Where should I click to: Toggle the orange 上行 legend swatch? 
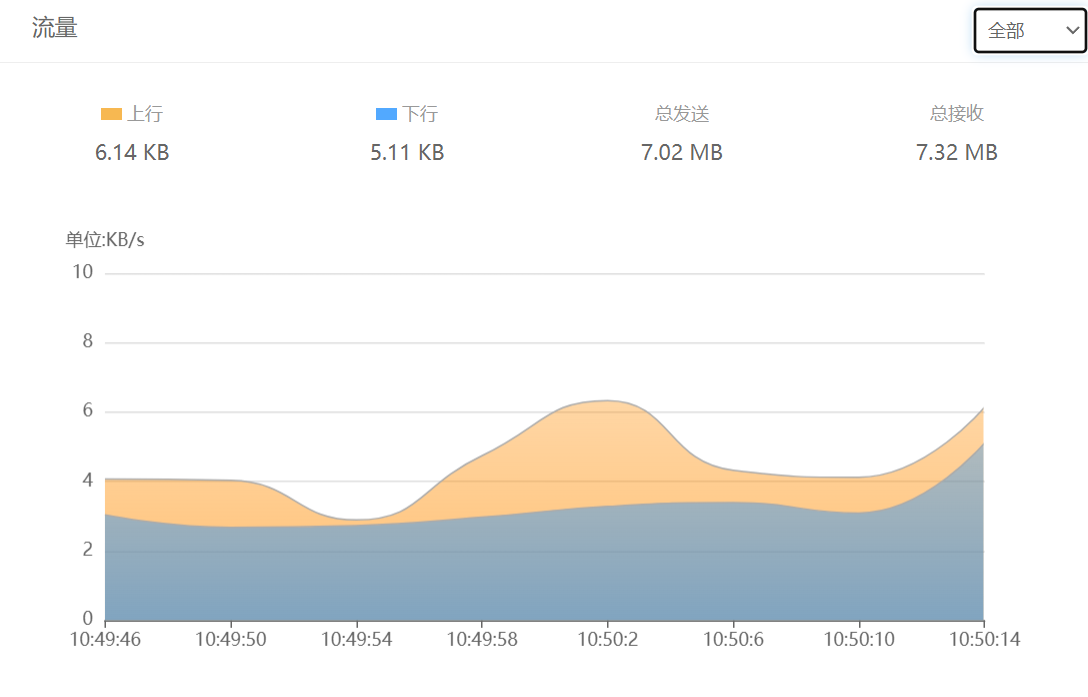(111, 114)
